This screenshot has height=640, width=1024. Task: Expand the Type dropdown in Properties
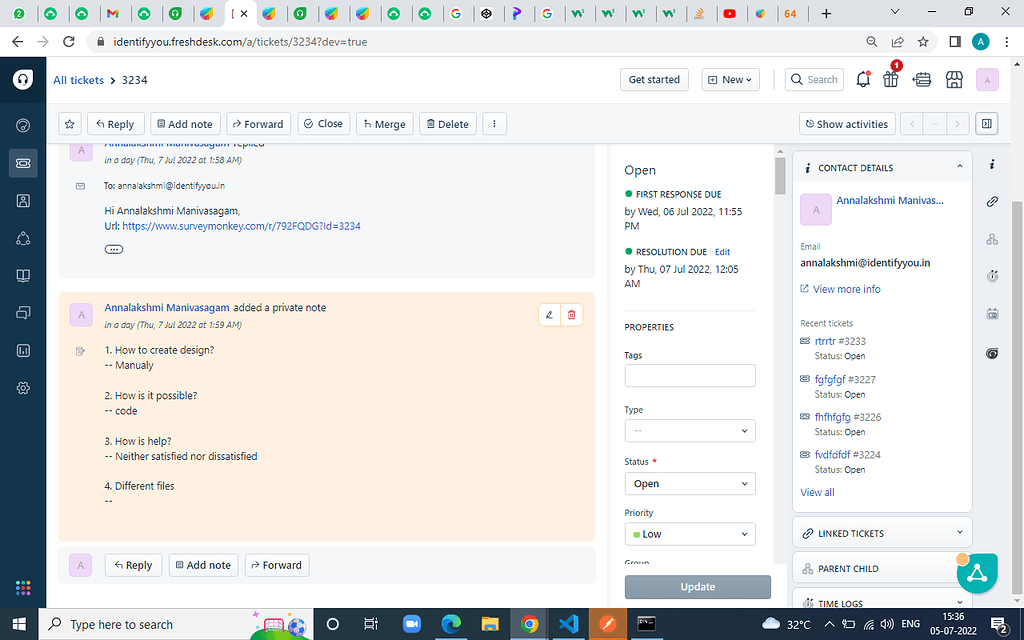tap(690, 430)
